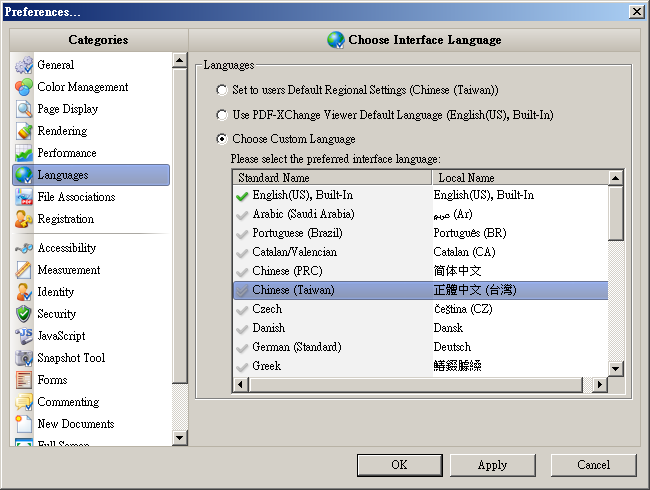Click the Accessibility icon
The width and height of the screenshot is (650, 490).
(x=24, y=248)
